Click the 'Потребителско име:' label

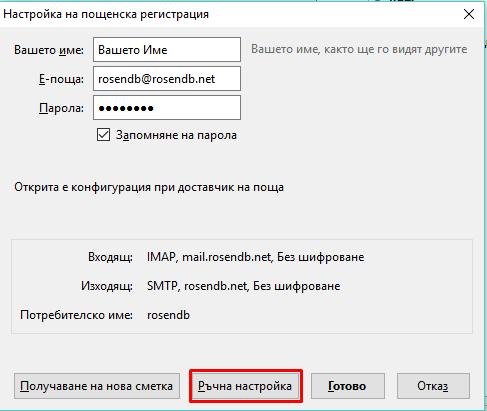pos(76,315)
